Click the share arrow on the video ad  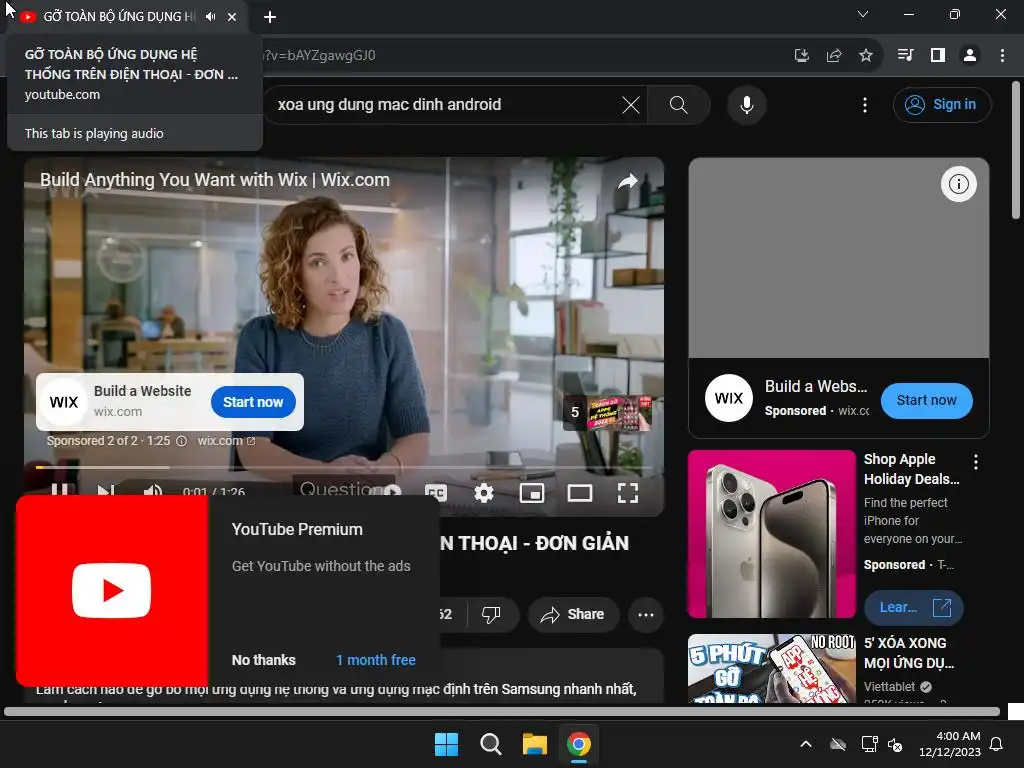click(x=628, y=182)
